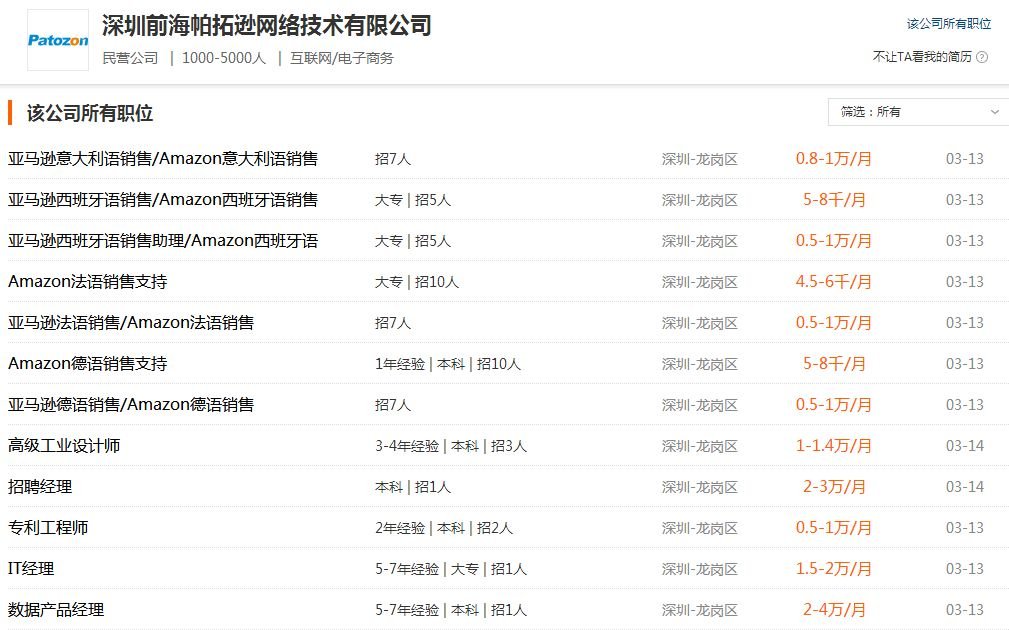Open job 高级工业设计师
Image resolution: width=1009 pixels, height=630 pixels.
pyautogui.click(x=64, y=446)
